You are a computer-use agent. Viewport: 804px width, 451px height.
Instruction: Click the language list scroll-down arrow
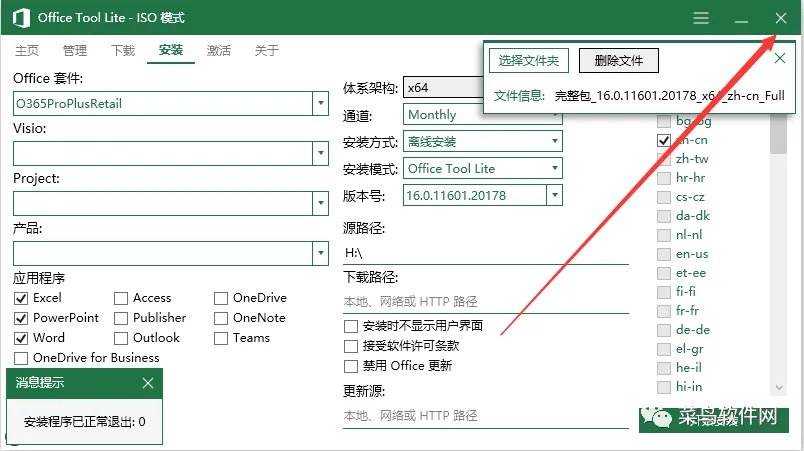[779, 387]
